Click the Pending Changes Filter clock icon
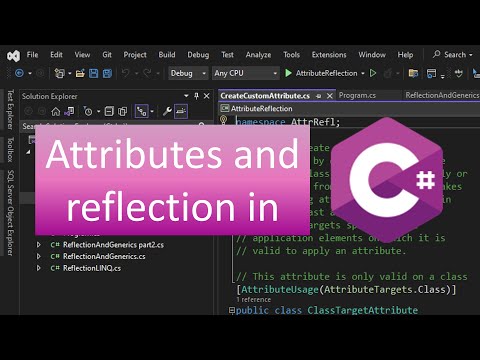The height and width of the screenshot is (360, 480). coord(88,111)
